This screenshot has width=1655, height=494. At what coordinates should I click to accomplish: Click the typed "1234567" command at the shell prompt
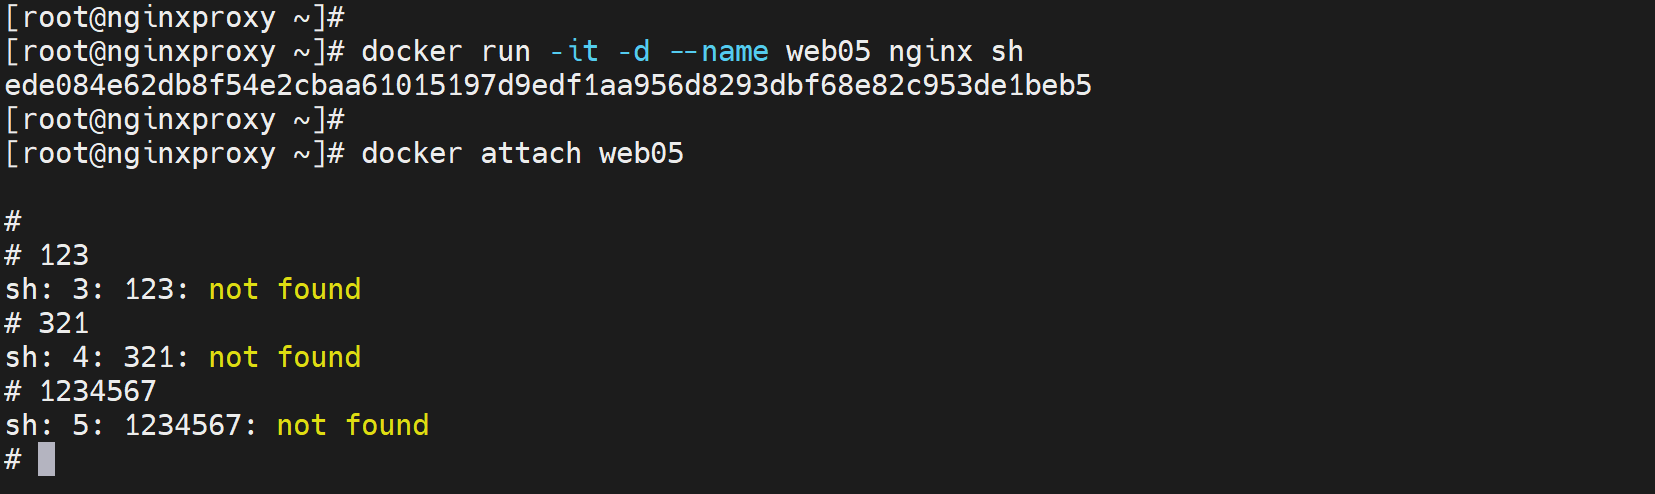tap(98, 392)
